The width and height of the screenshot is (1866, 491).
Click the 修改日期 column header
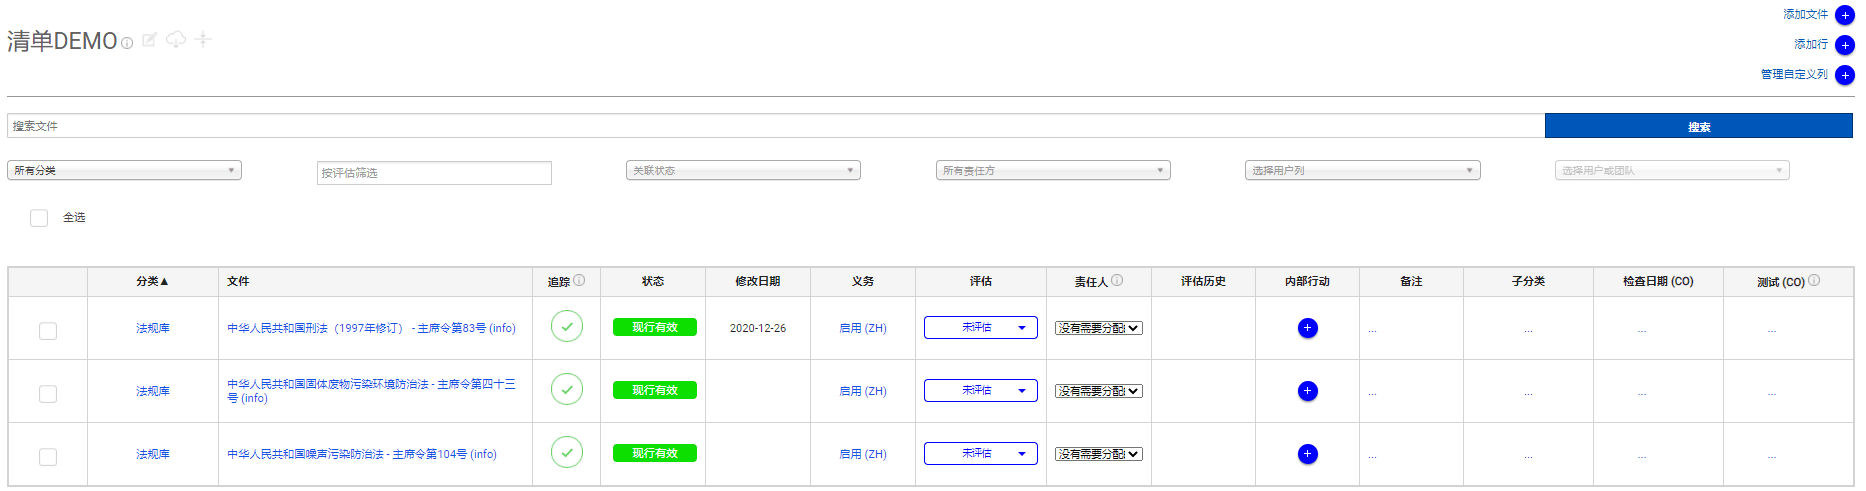tap(757, 282)
